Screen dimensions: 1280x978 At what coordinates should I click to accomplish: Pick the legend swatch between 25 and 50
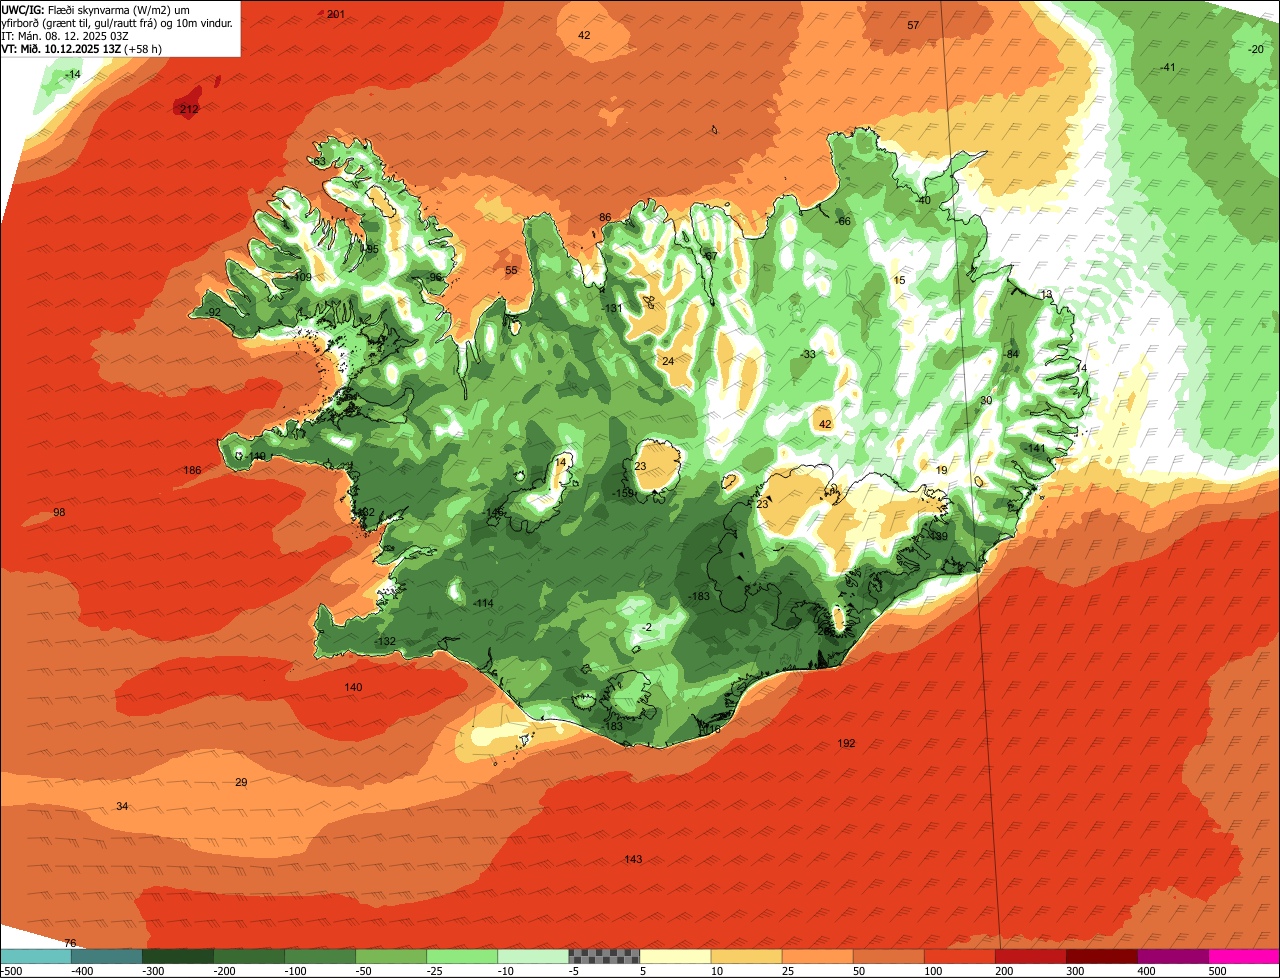(817, 956)
